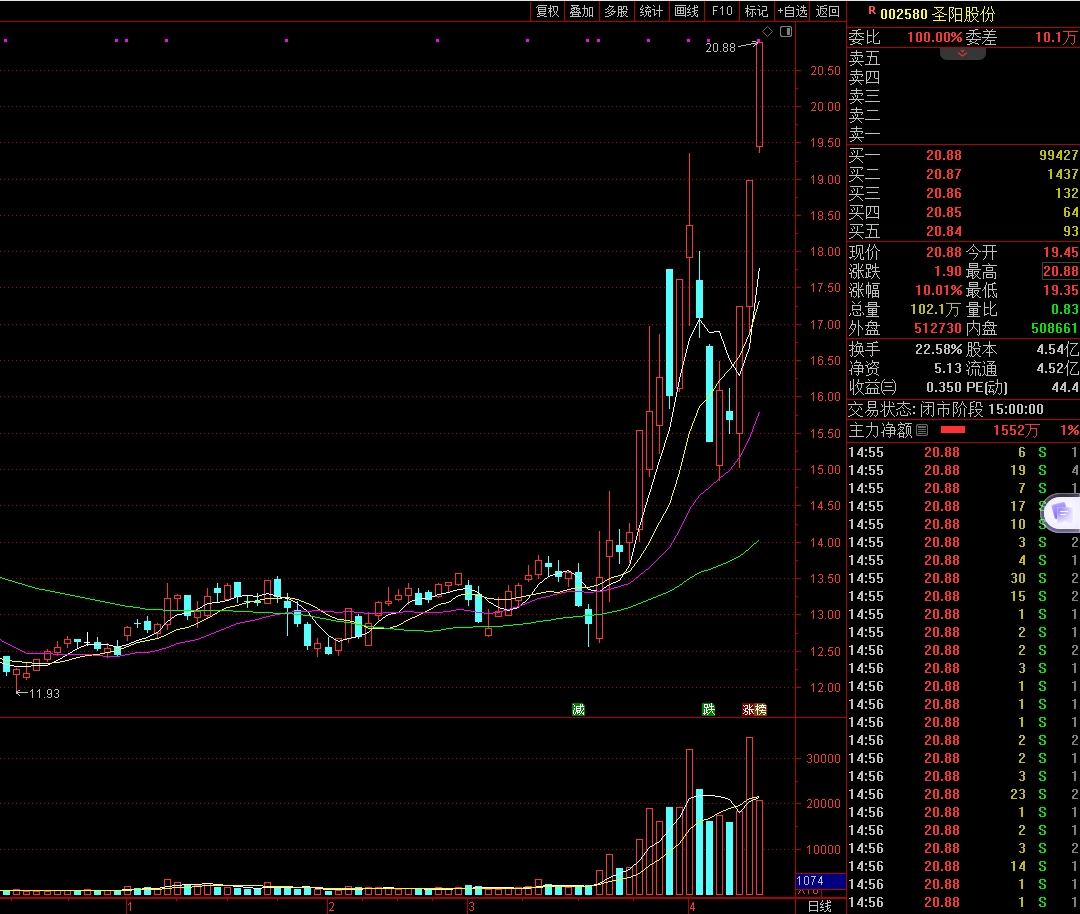The image size is (1080, 914).
Task: Click the blue 1074 volume scale box
Action: click(x=810, y=881)
